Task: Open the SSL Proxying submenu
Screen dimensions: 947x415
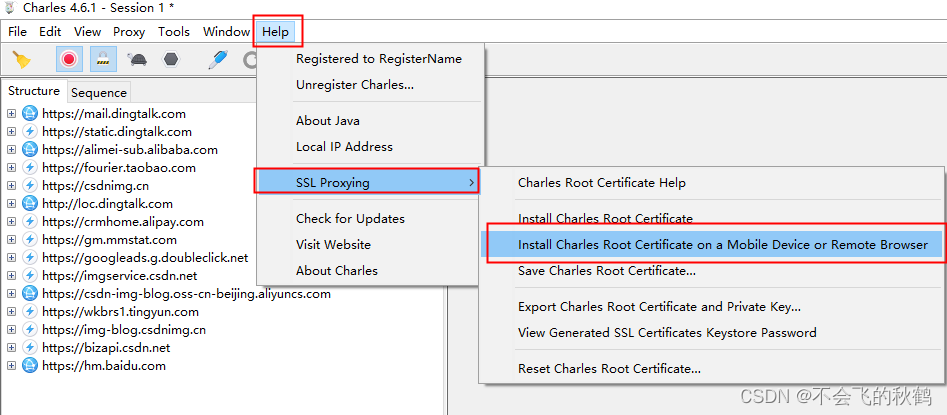Action: [x=367, y=182]
